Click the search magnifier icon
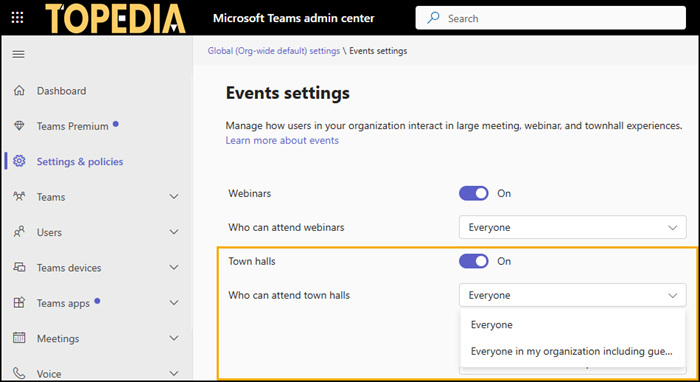 (x=433, y=18)
